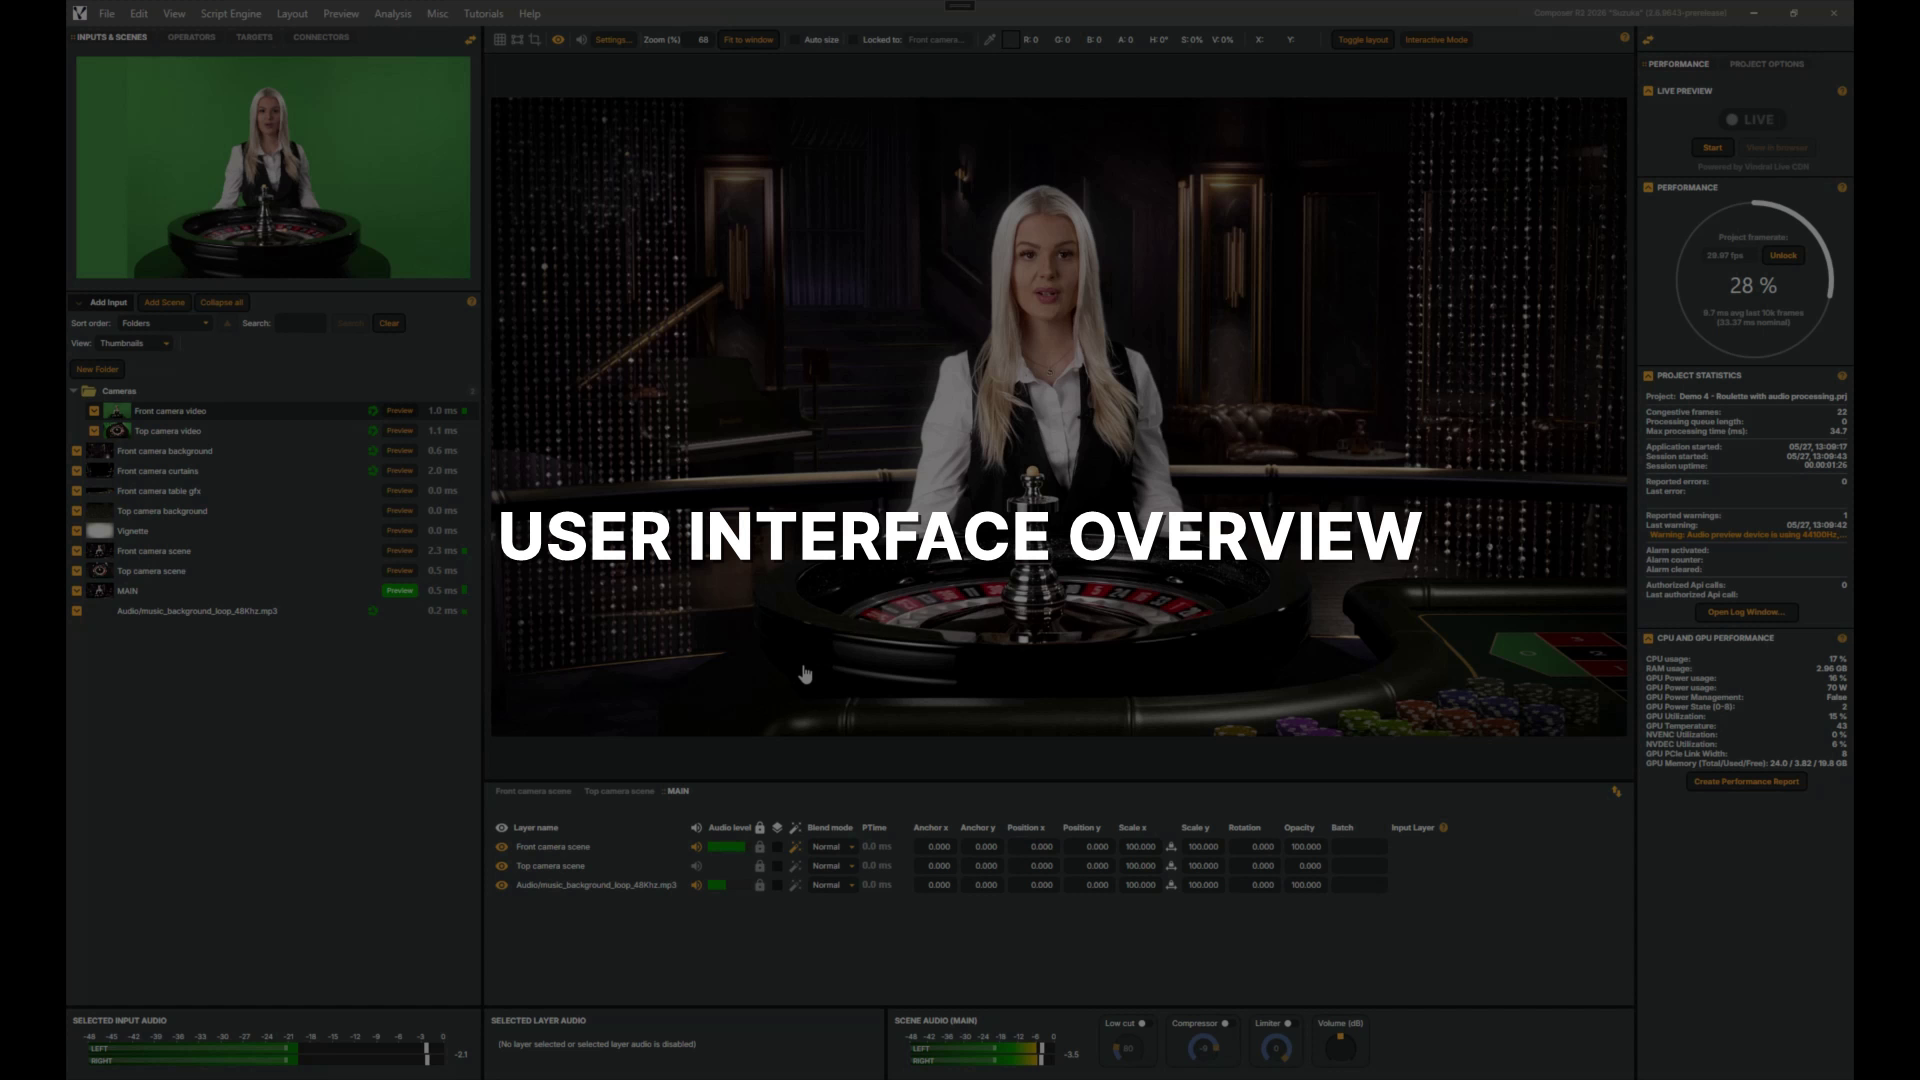Open the Add Input dropdown arrow
This screenshot has height=1080, width=1920.
coord(78,302)
